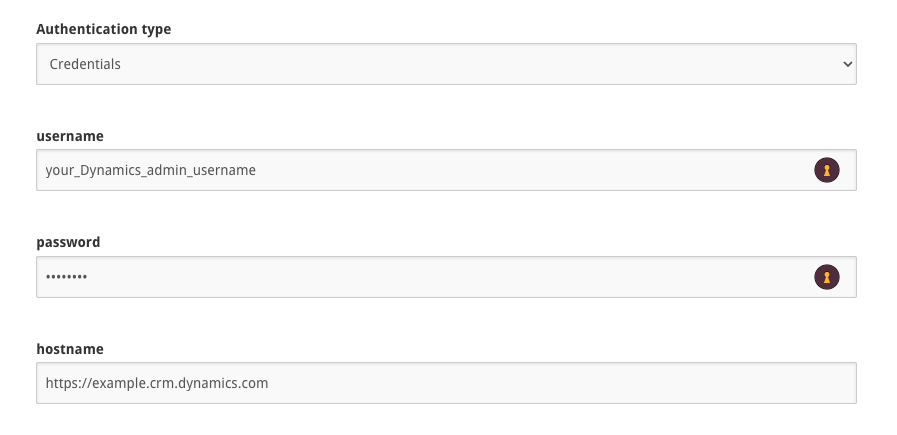Click the 'password' field label
The height and width of the screenshot is (435, 897).
68,242
